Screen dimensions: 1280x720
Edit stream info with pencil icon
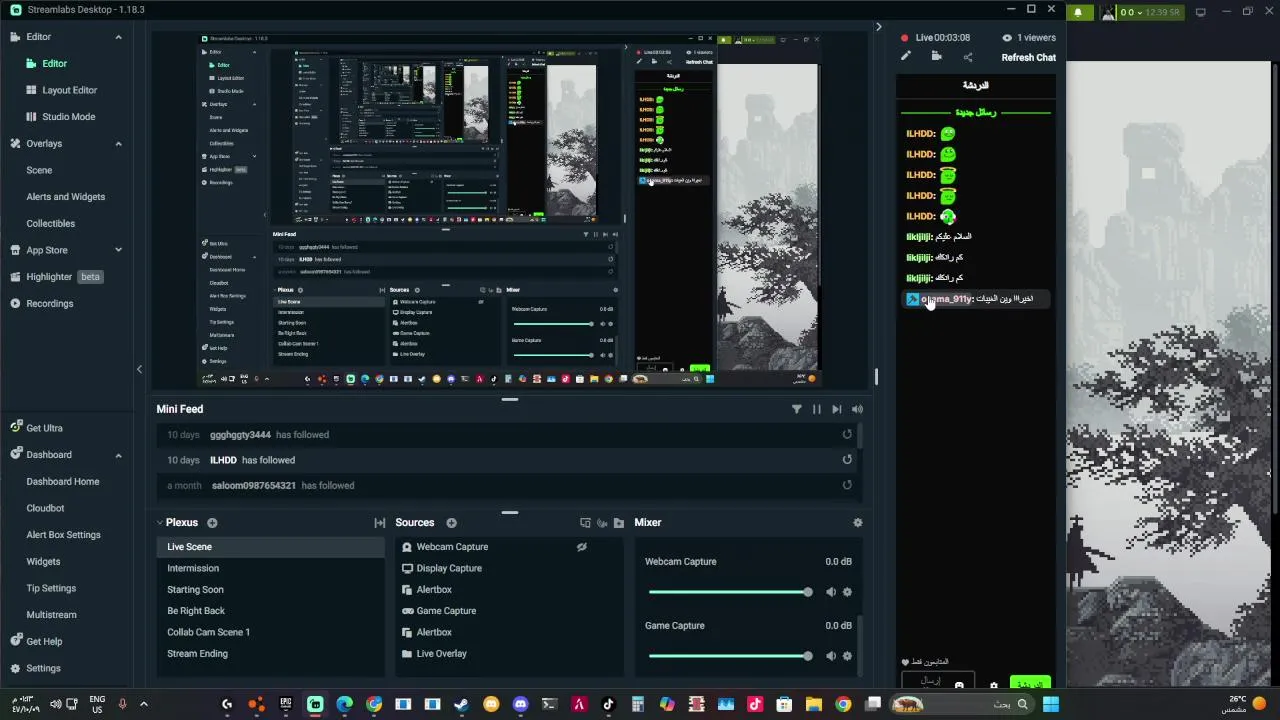(x=906, y=57)
